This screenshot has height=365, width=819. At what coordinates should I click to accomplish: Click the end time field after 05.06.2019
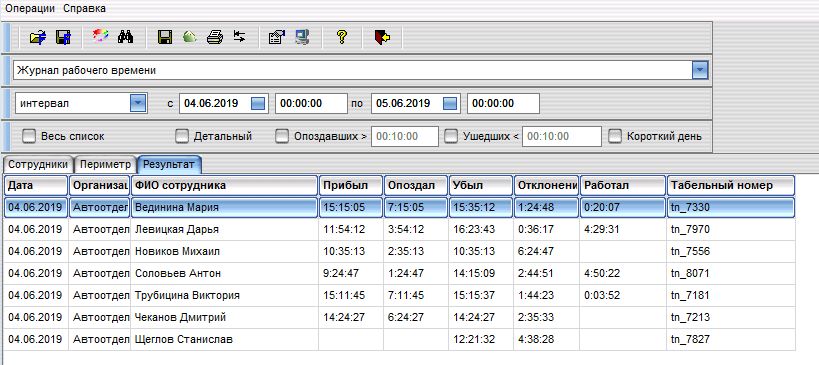pos(503,103)
